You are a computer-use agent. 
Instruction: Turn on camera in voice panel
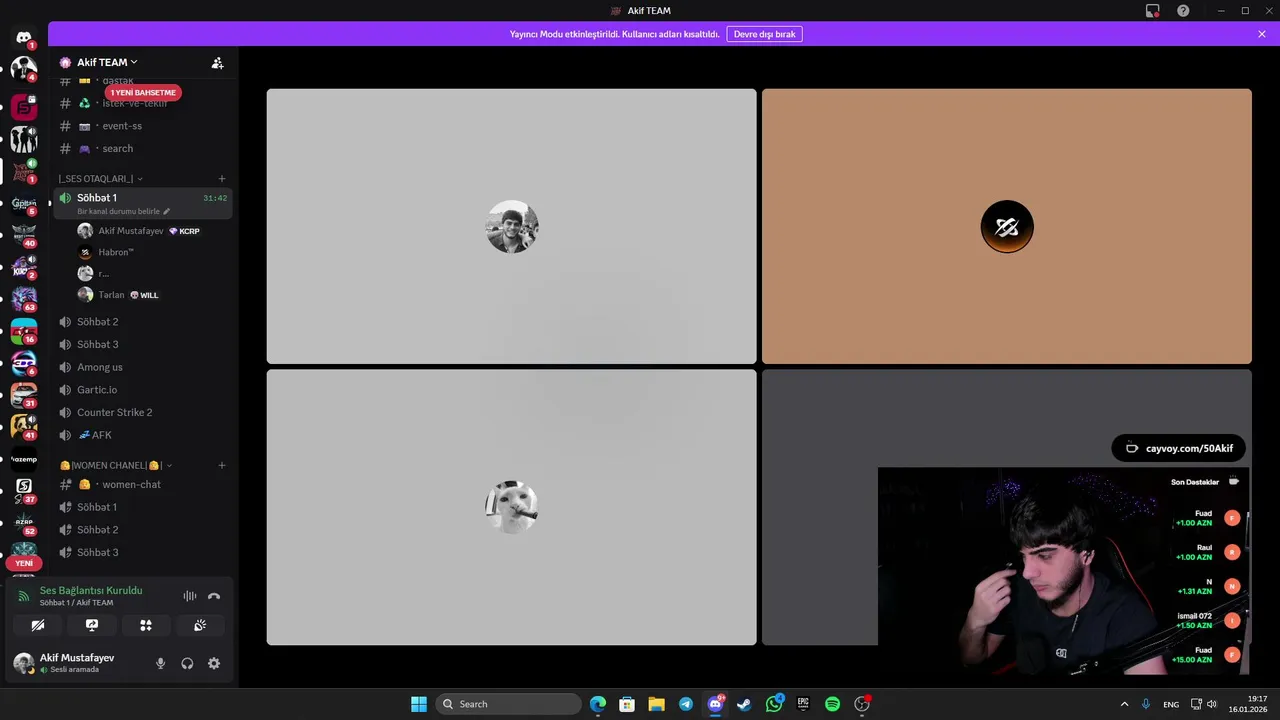[x=38, y=625]
